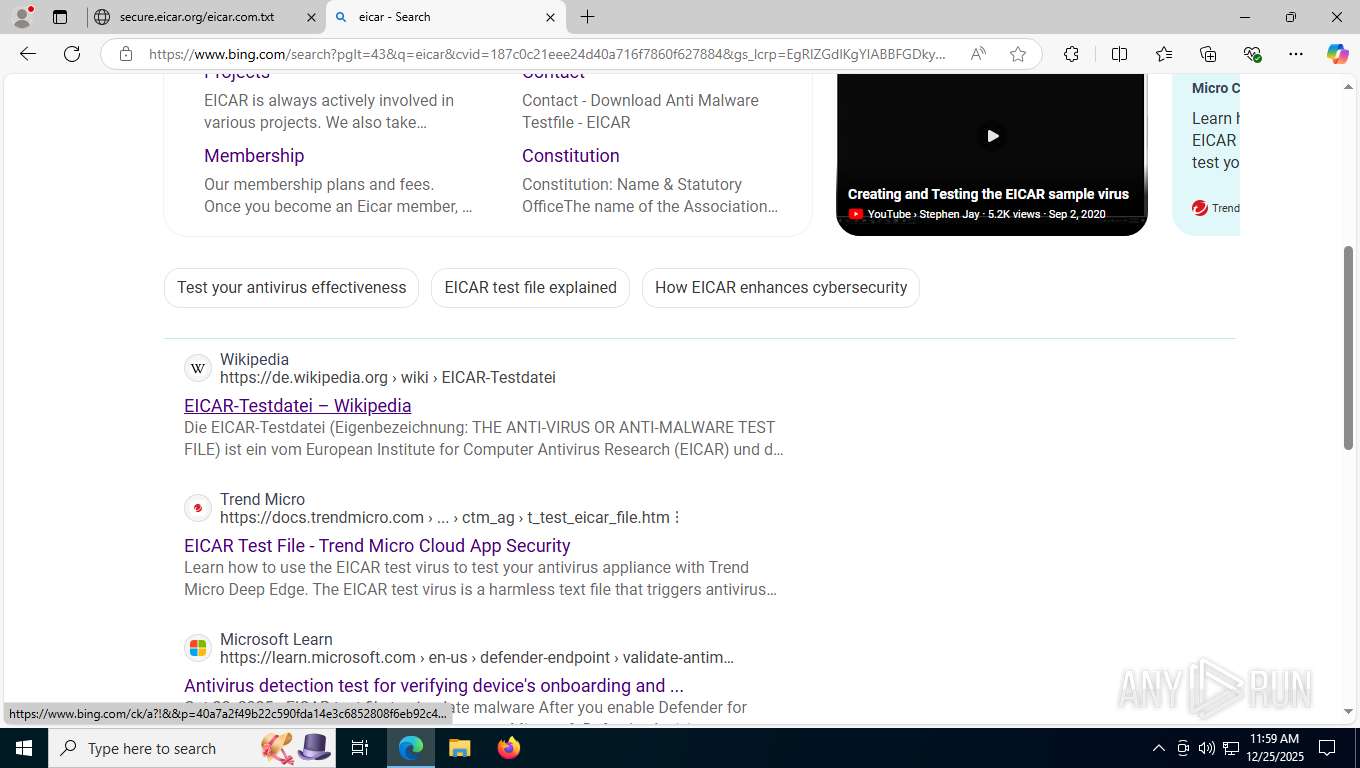Open EICAR Test File - Trend Micro result
Image resolution: width=1360 pixels, height=768 pixels.
[377, 546]
